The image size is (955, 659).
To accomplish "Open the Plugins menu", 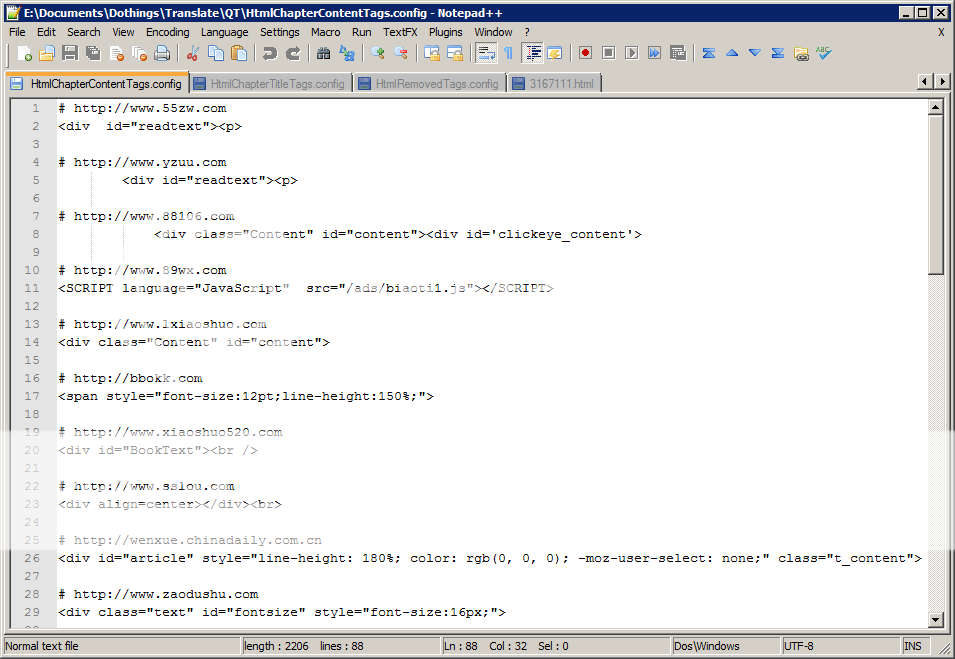I will tap(446, 32).
